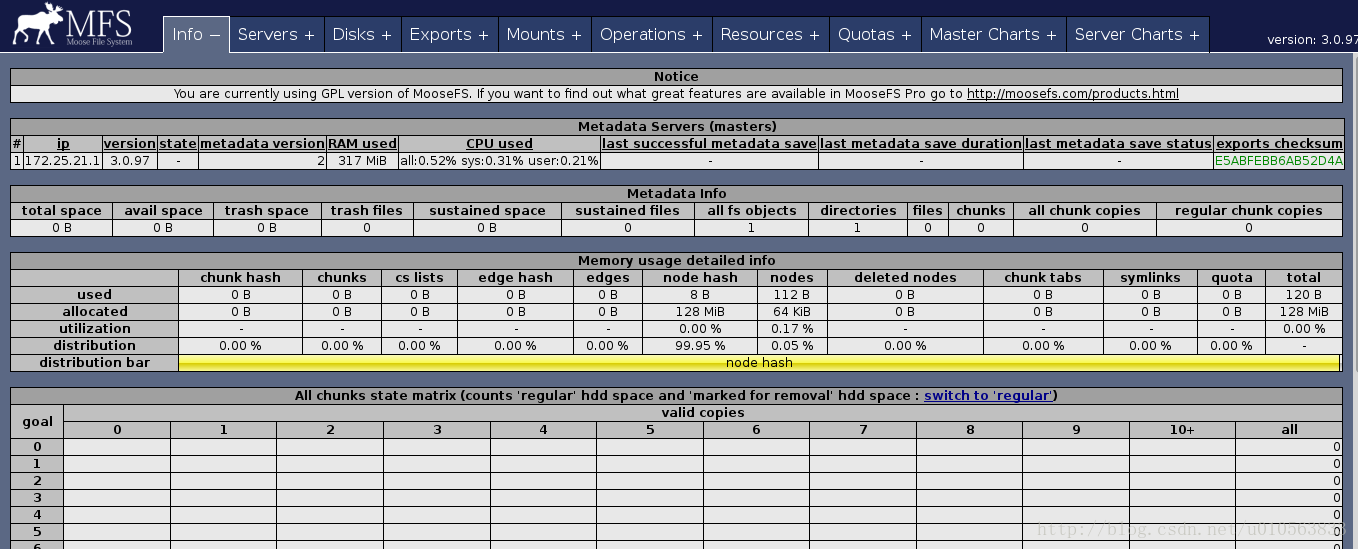This screenshot has height=549, width=1358.
Task: Switch to the Resources tab
Action: click(x=770, y=34)
